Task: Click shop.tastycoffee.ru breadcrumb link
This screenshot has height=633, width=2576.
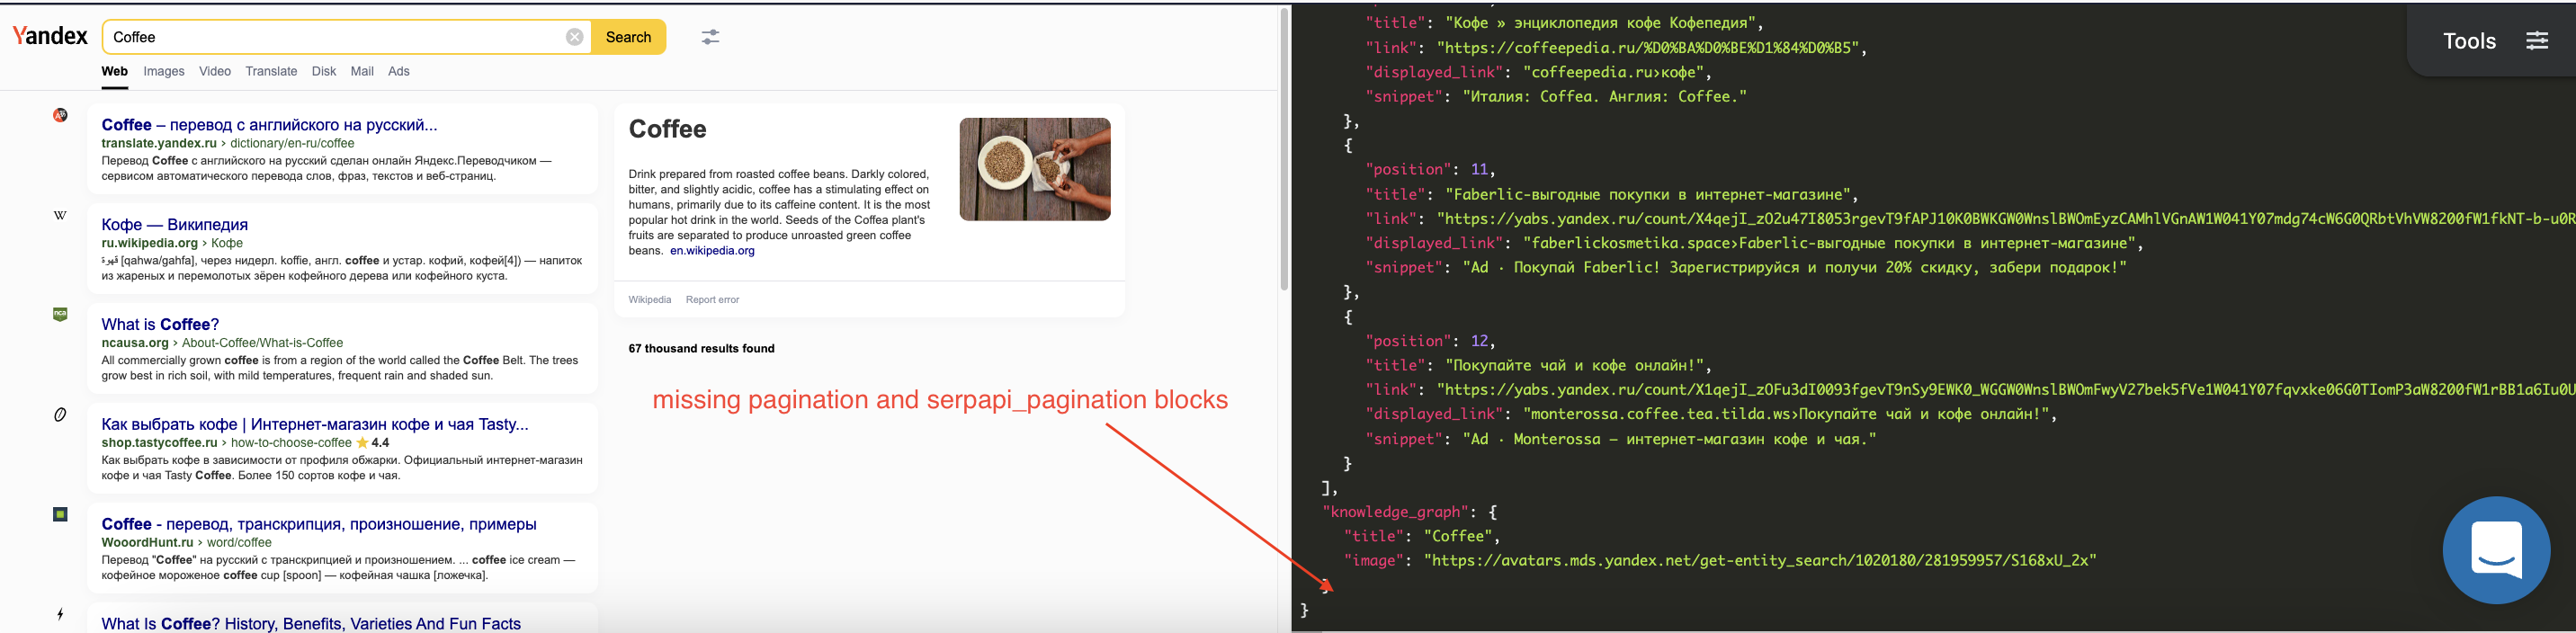Action: click(159, 443)
